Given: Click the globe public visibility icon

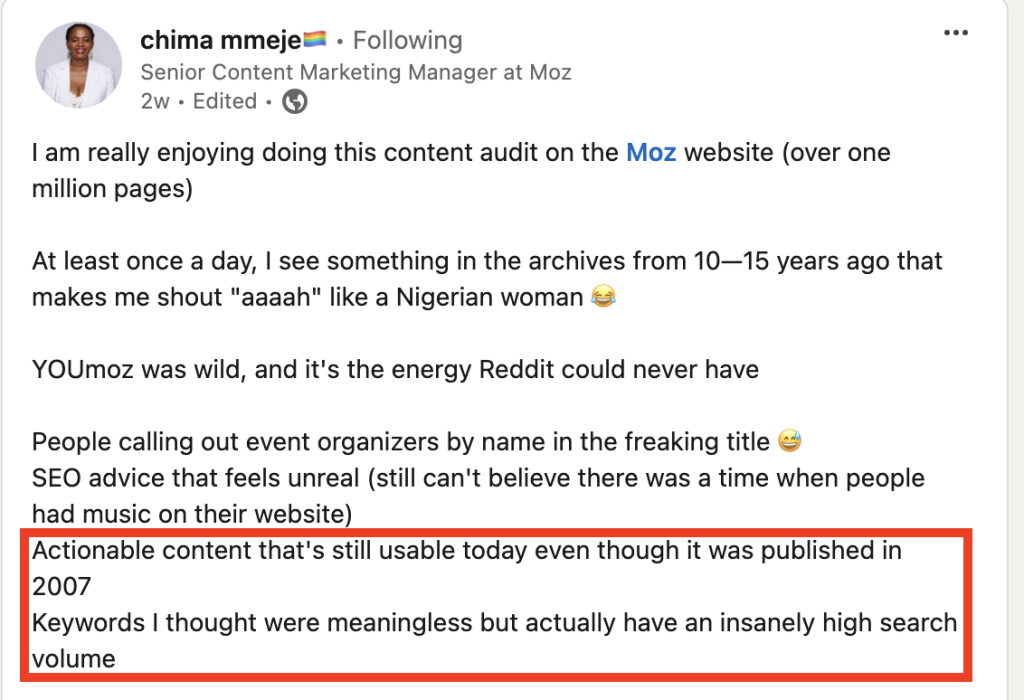Looking at the screenshot, I should coord(295,101).
